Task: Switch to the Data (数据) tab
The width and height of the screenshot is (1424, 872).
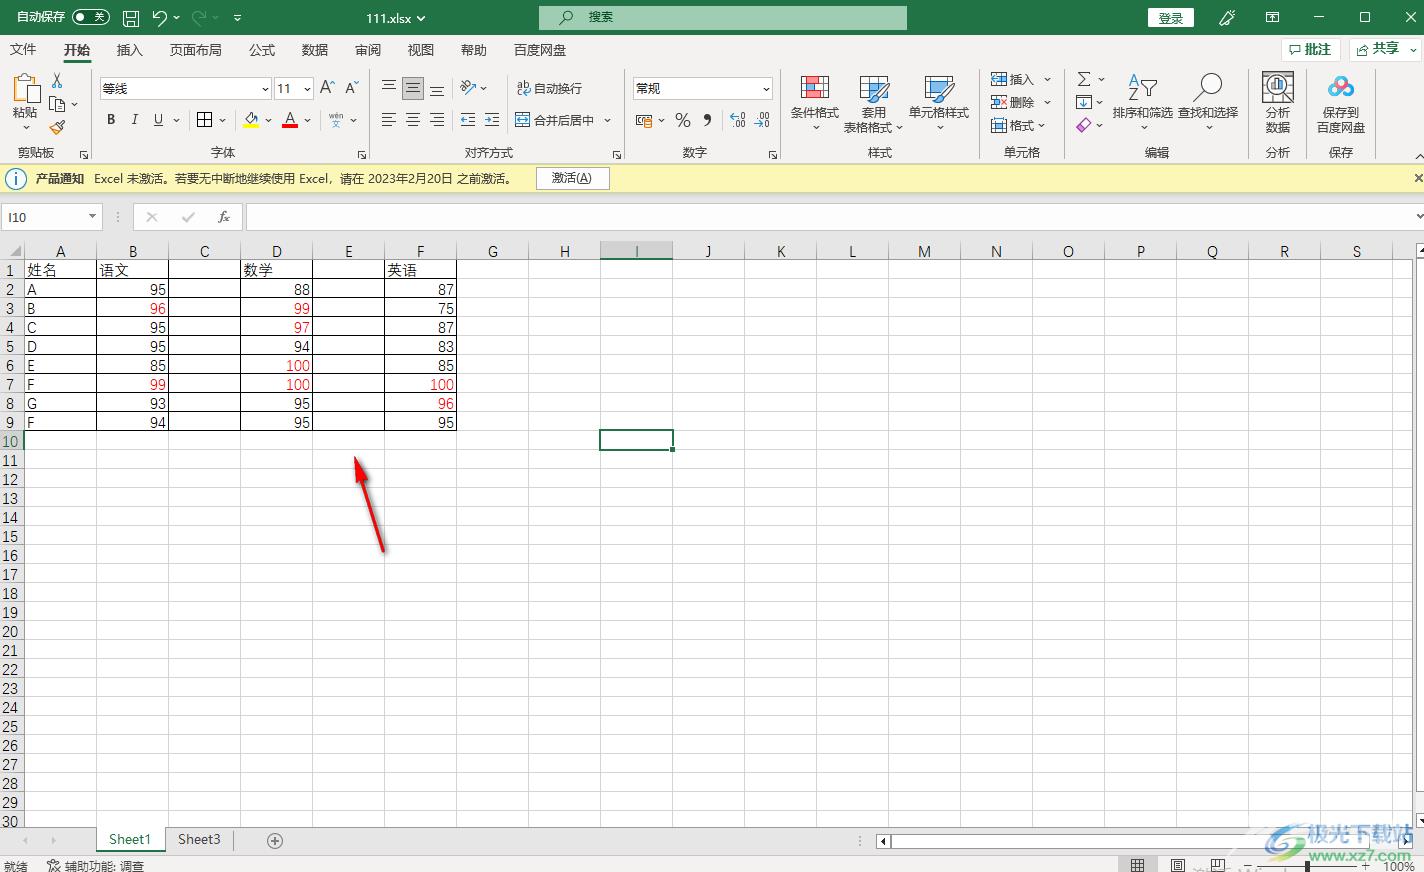Action: click(315, 50)
